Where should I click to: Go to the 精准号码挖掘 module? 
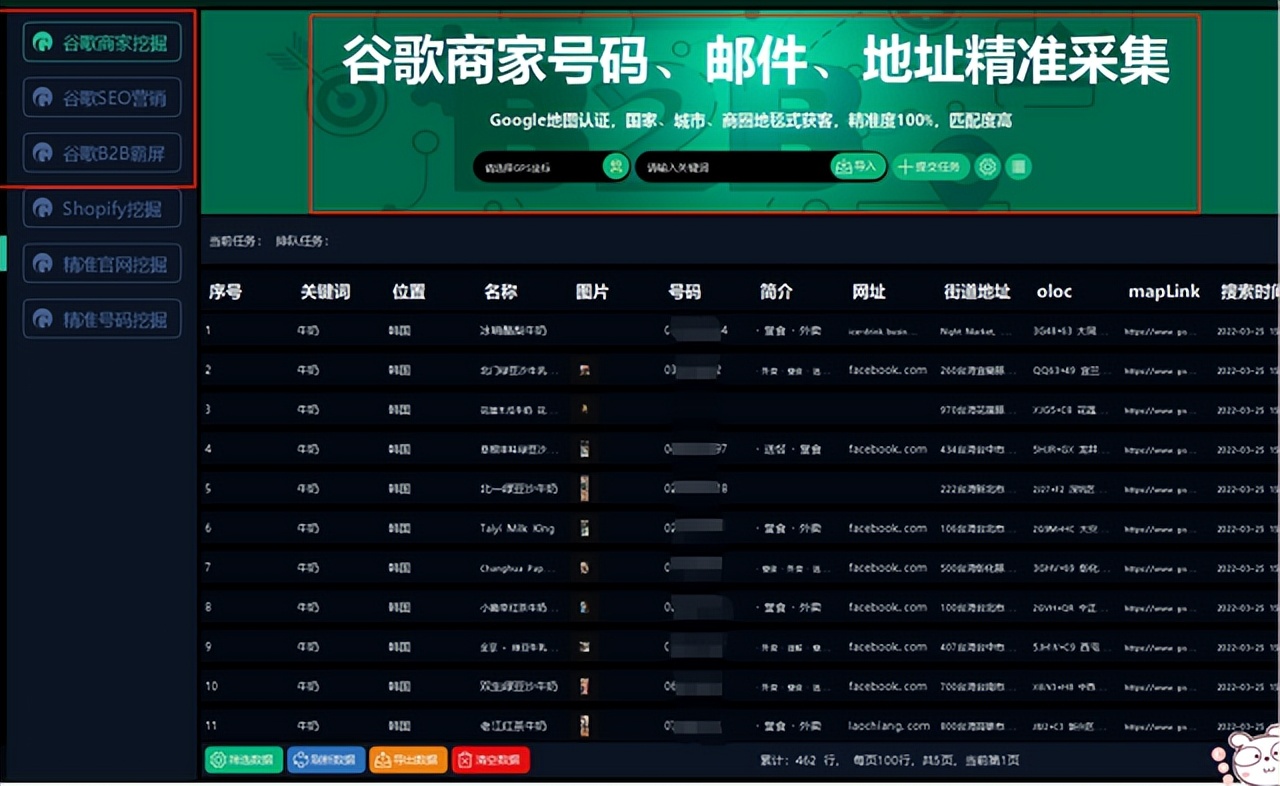click(102, 319)
